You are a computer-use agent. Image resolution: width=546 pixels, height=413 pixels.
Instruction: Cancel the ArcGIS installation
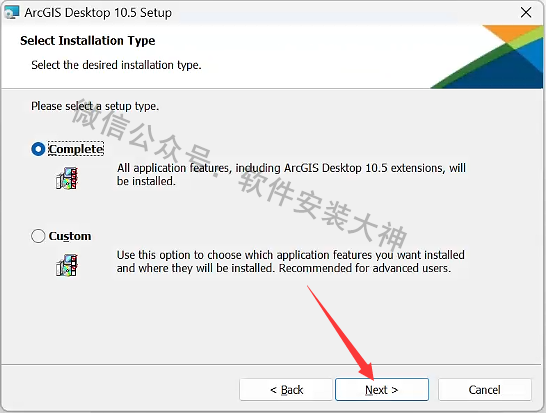pyautogui.click(x=485, y=390)
